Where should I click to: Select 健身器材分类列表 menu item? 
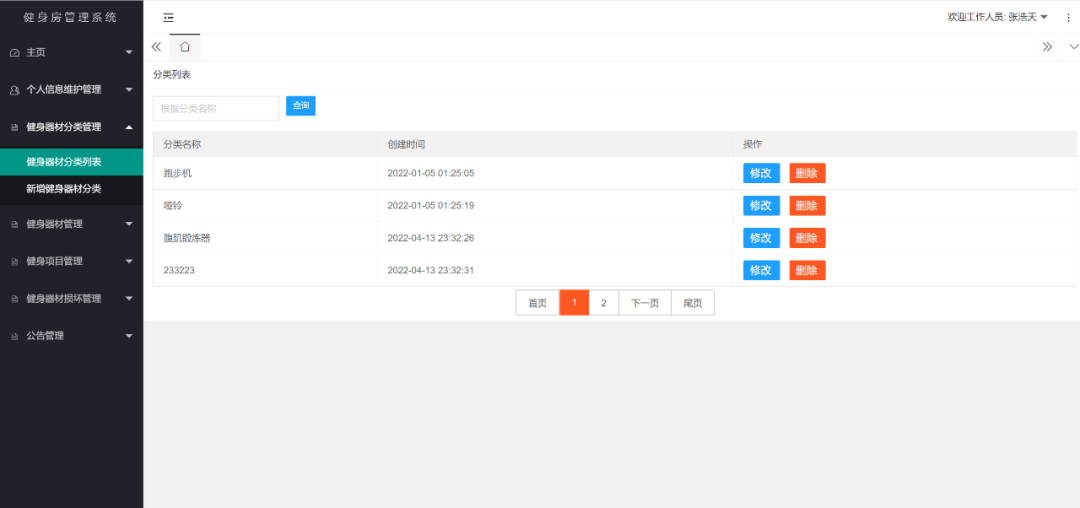(x=64, y=162)
